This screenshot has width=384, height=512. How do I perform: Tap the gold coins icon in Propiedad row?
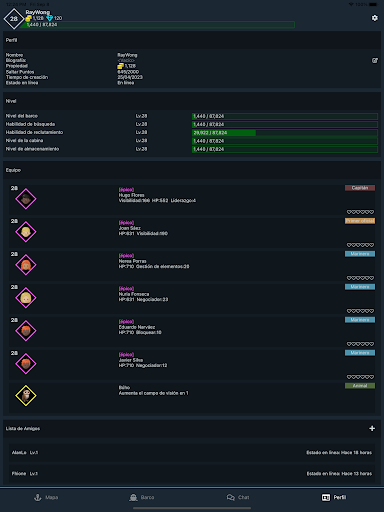(x=121, y=66)
